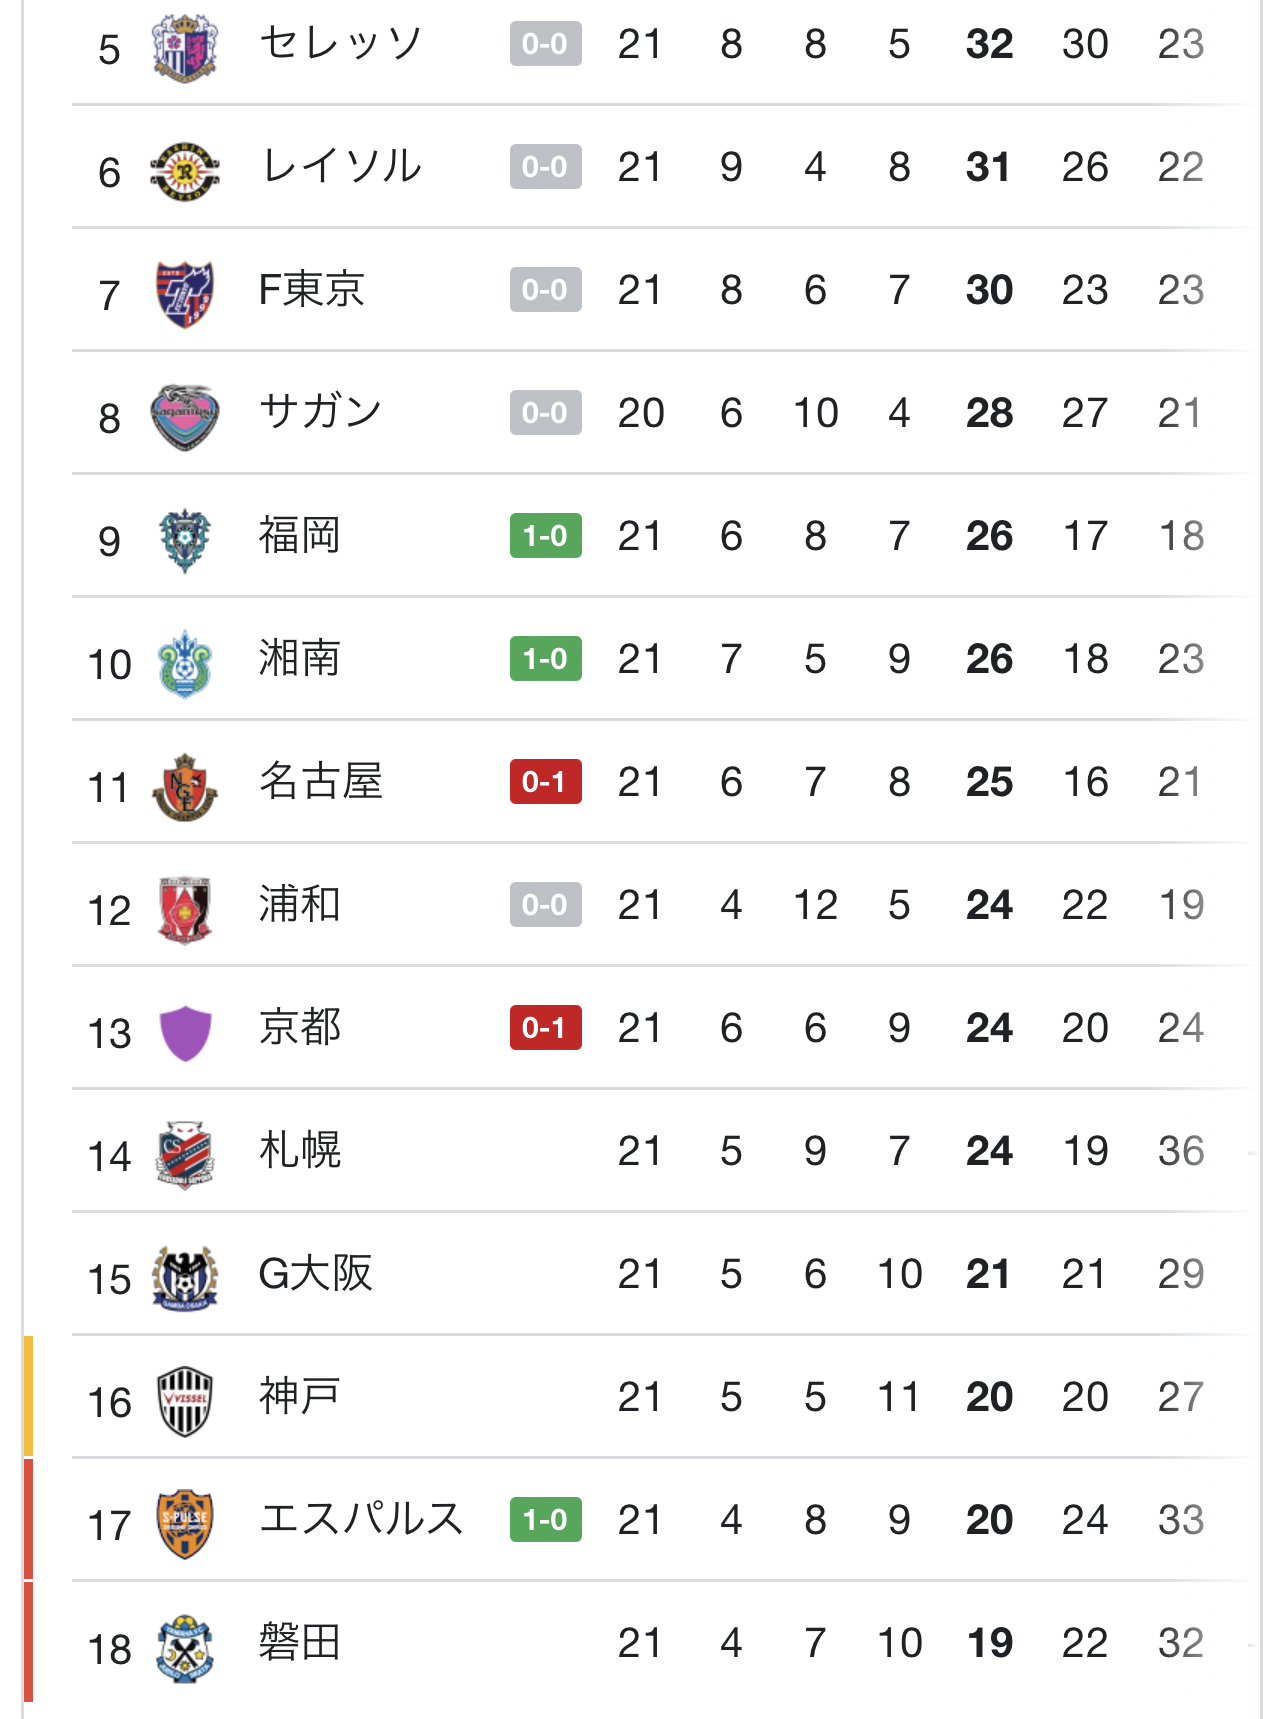Click the green 1-0 badge for エスパルス
Viewport: 1284px width, 1719px height.
(545, 1520)
